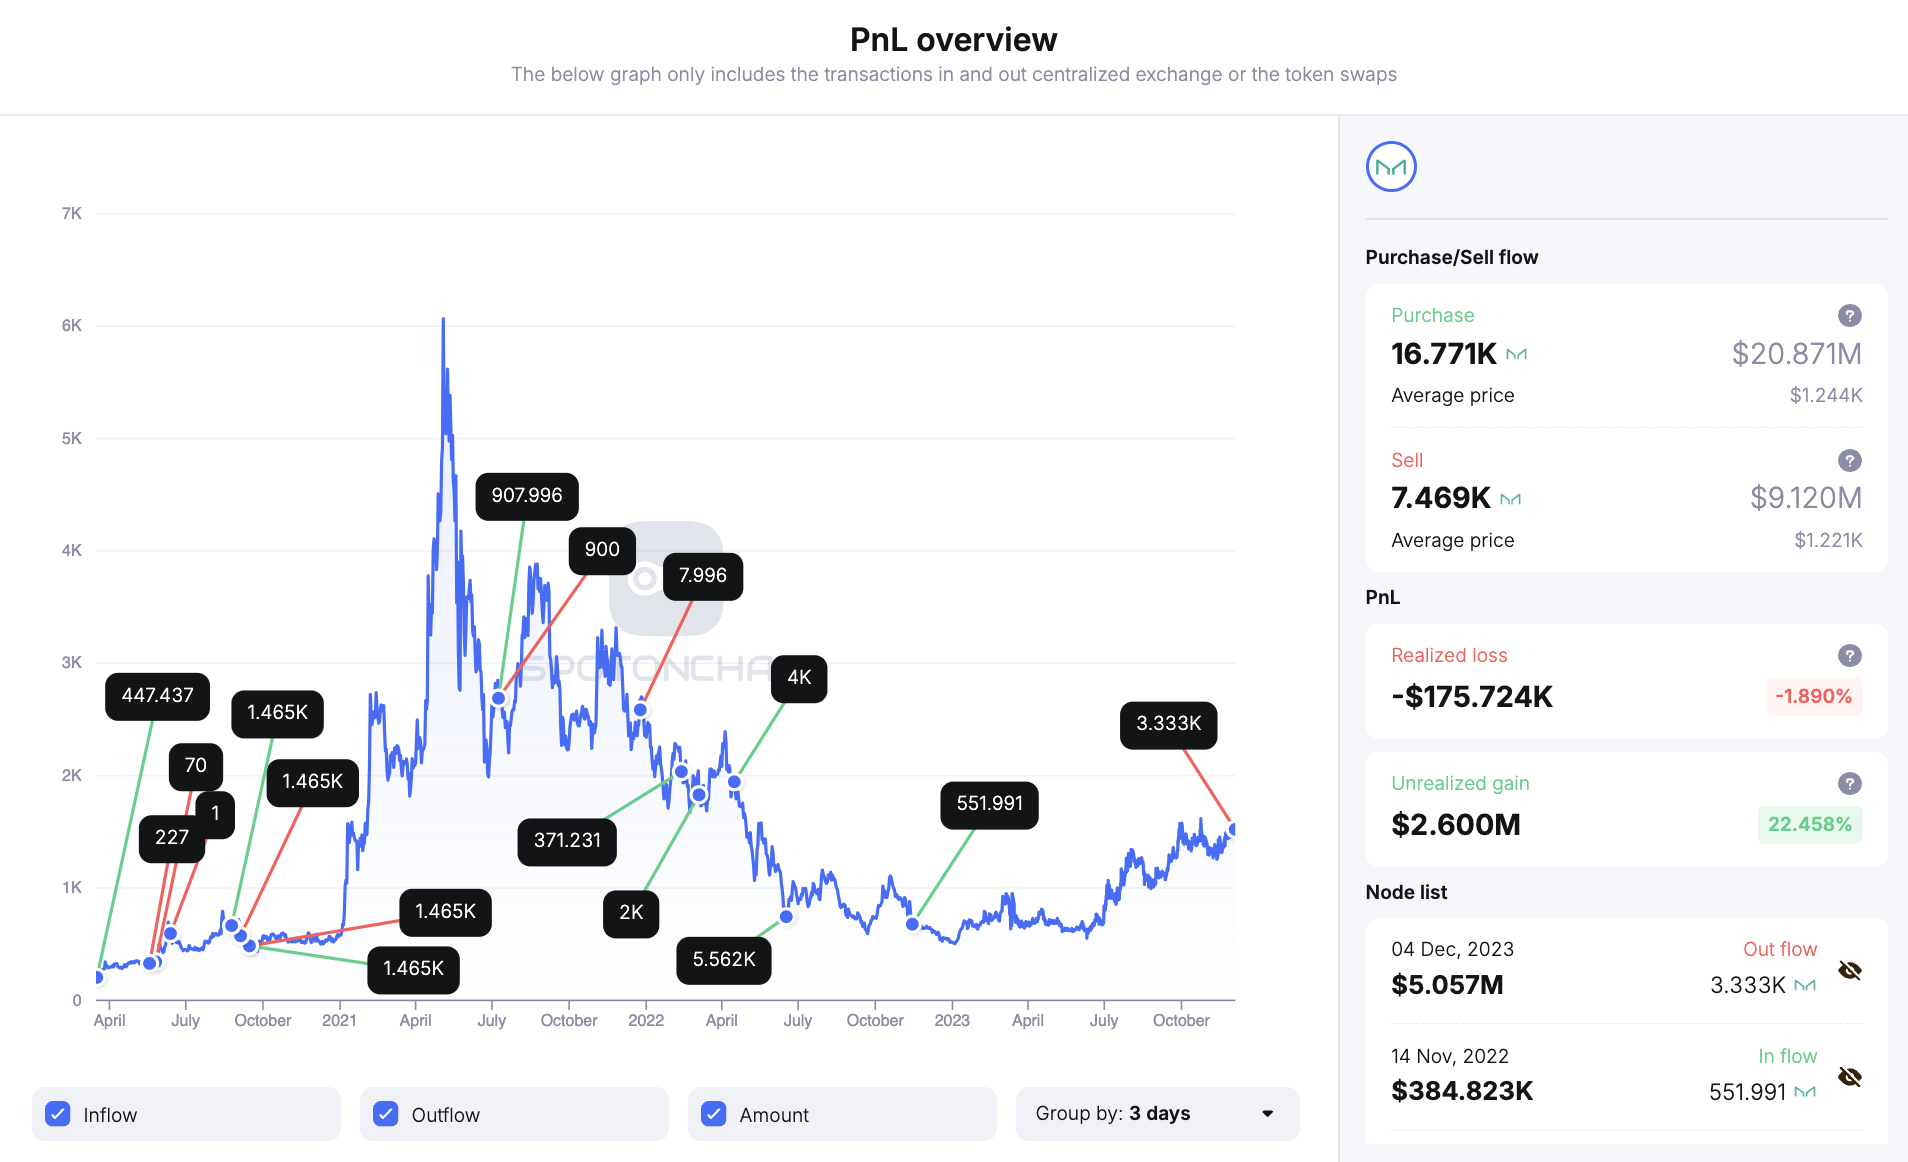Open the Purchase help question-mark icon

click(x=1848, y=316)
